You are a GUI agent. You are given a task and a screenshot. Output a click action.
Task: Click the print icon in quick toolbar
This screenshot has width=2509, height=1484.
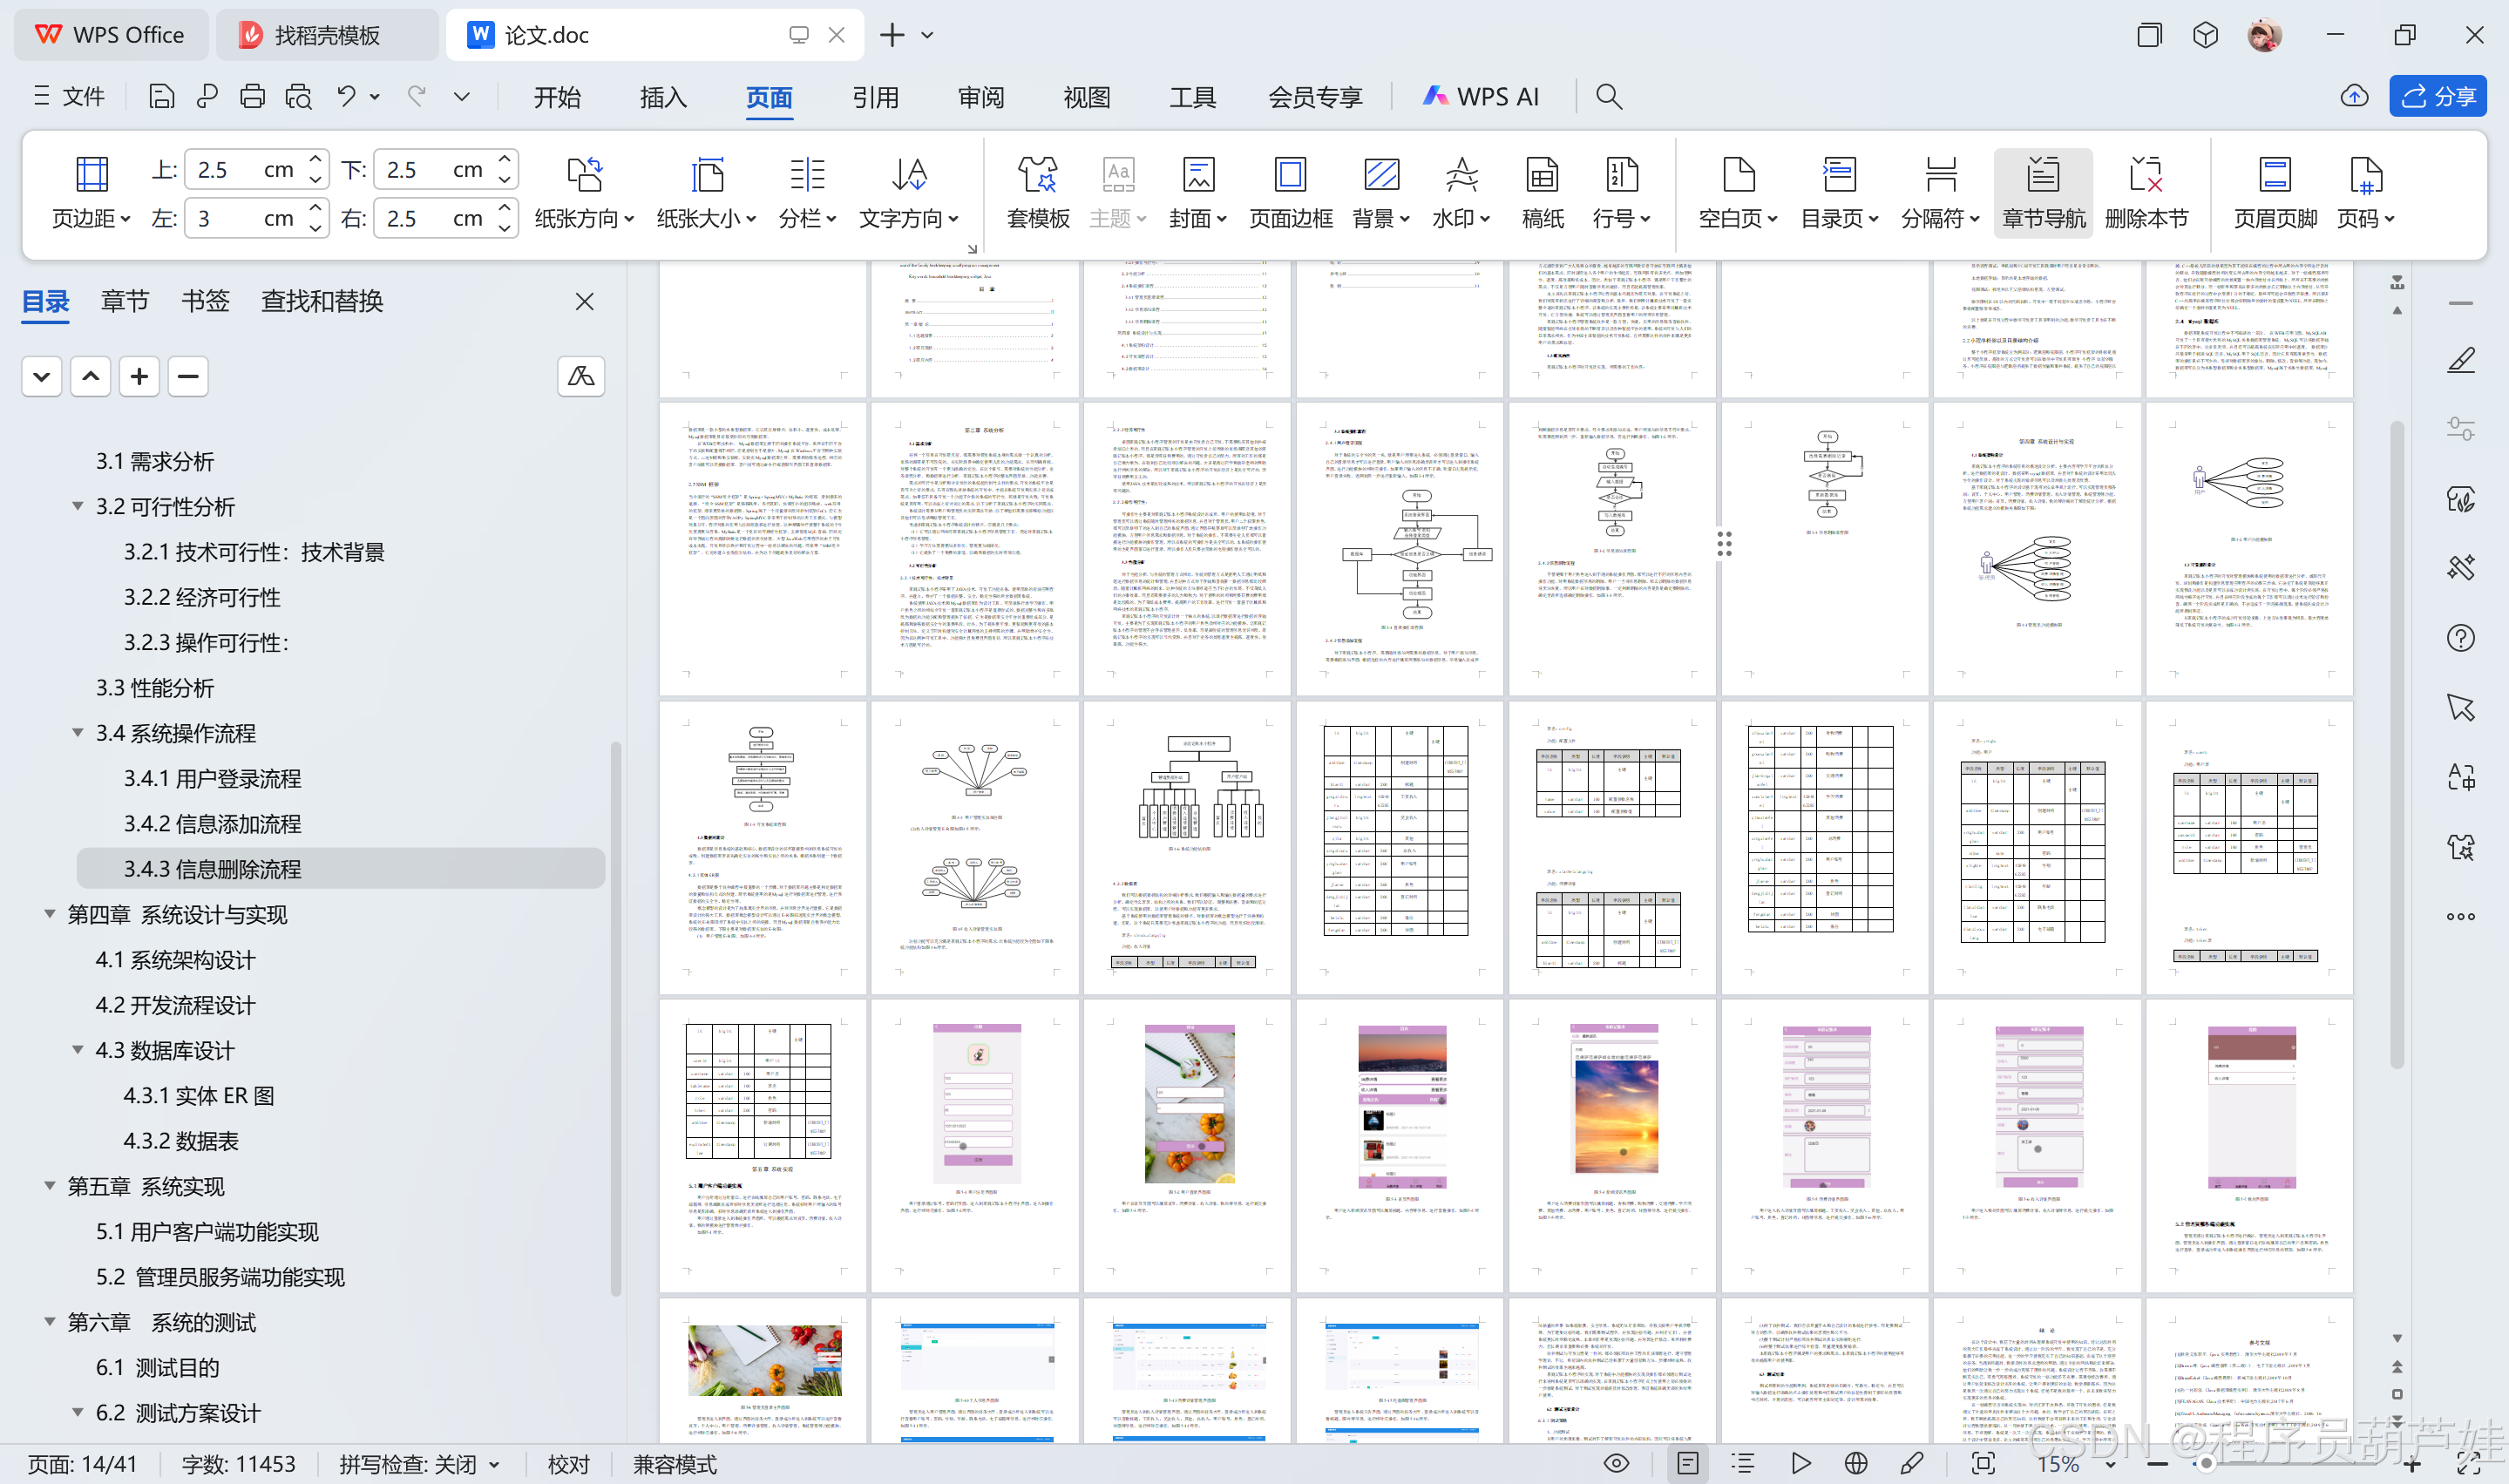tap(252, 96)
